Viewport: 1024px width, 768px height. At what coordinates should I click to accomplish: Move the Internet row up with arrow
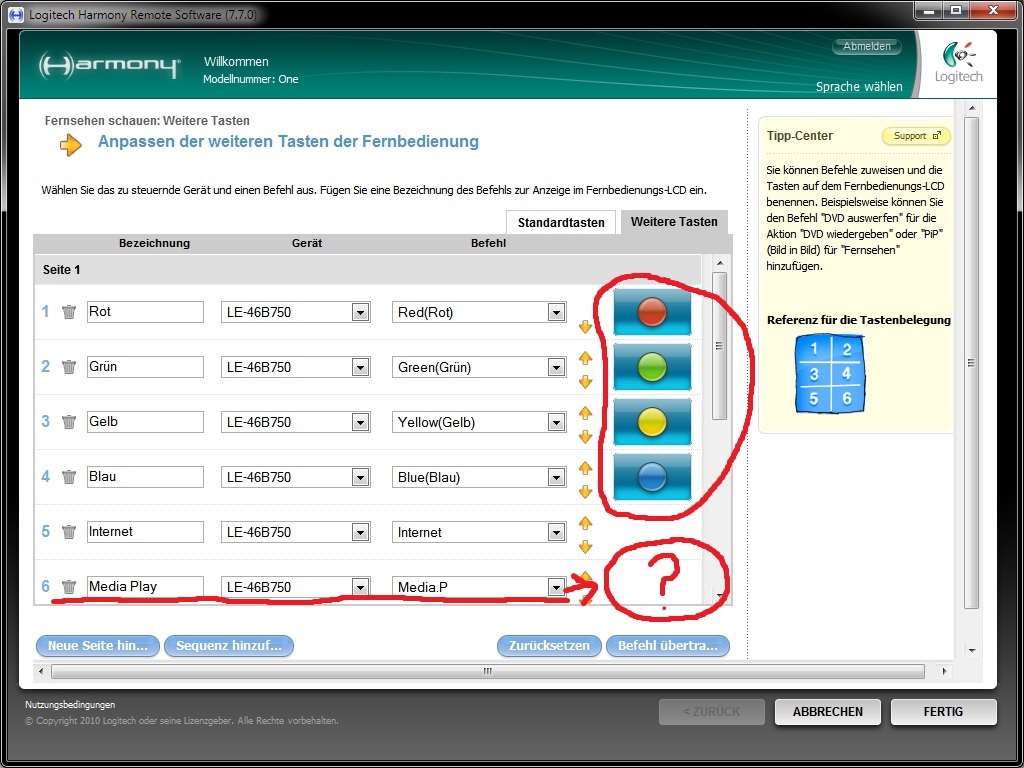tap(586, 522)
